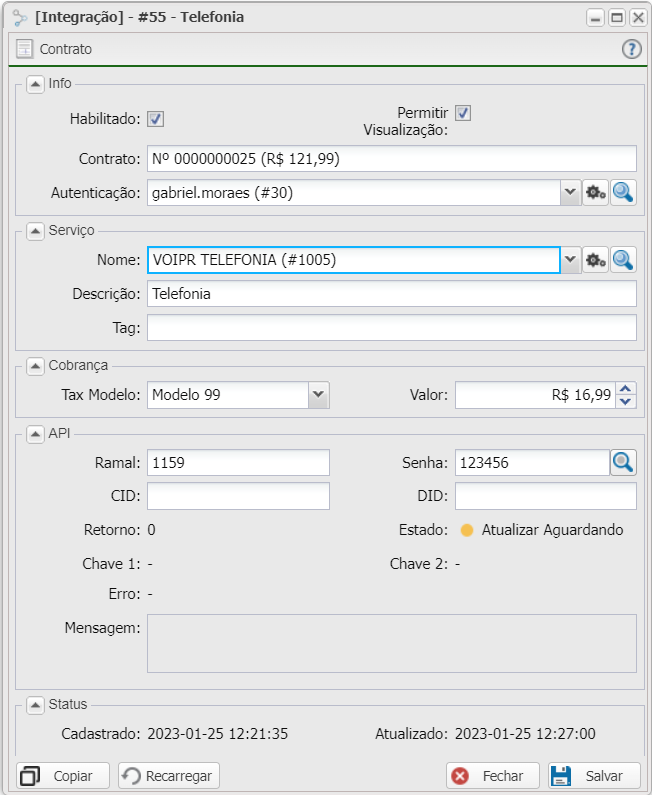The width and height of the screenshot is (652, 795).
Task: Click into the Ramal input field
Action: [238, 463]
